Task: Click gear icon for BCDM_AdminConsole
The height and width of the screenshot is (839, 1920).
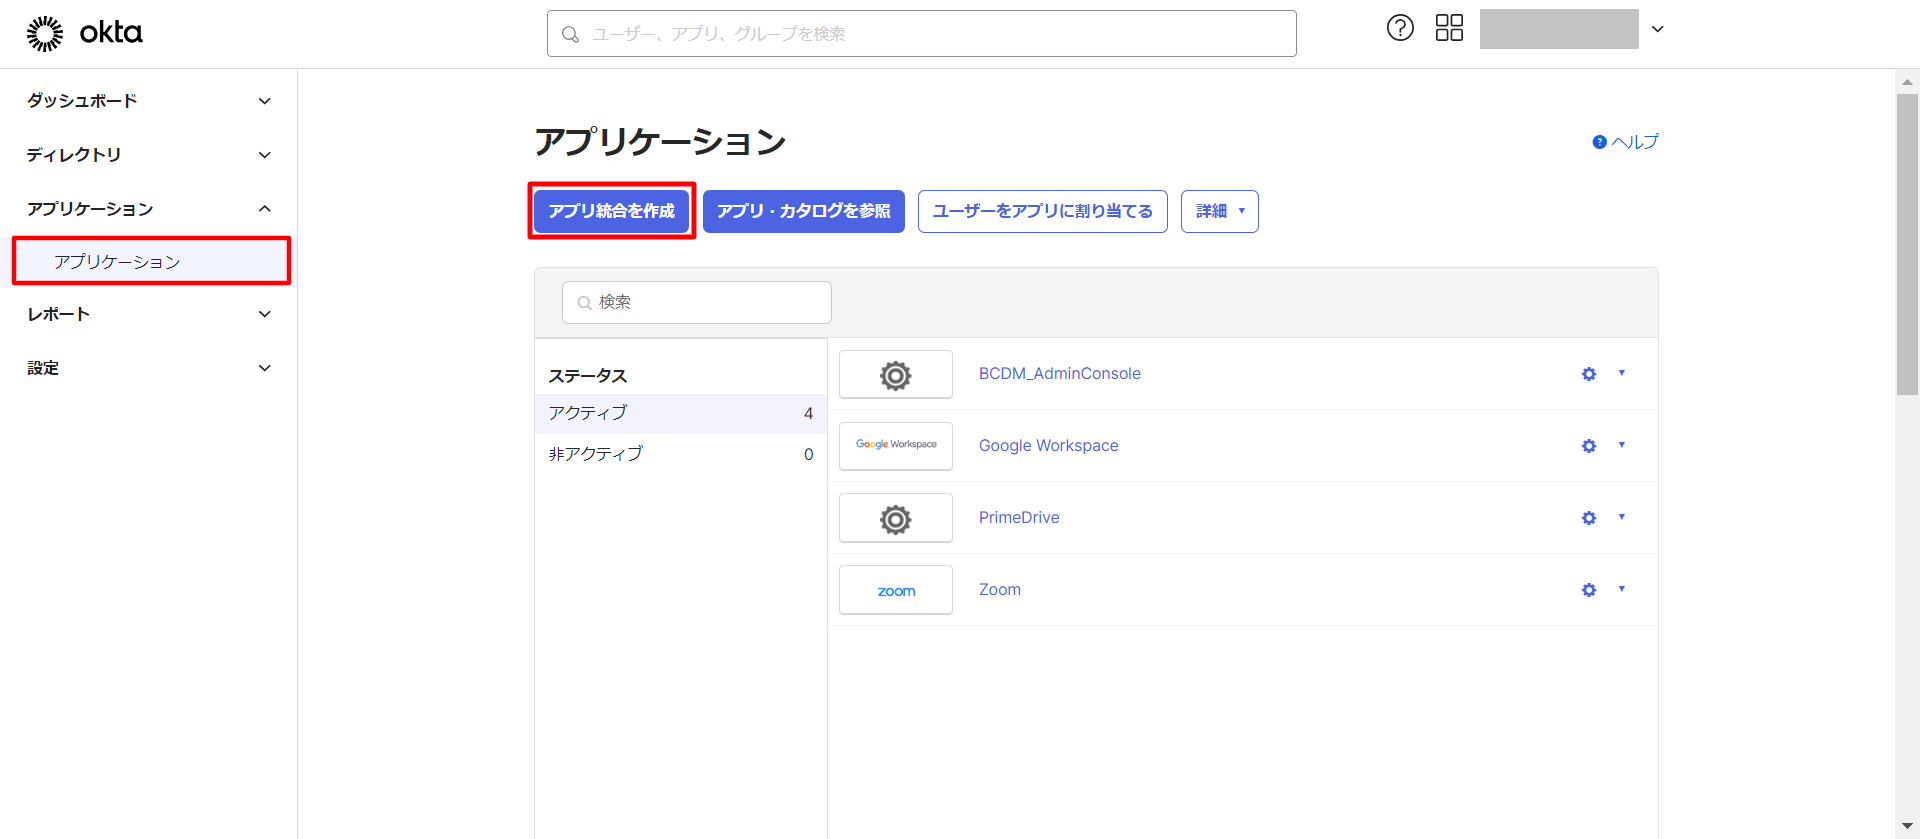Action: tap(1589, 374)
